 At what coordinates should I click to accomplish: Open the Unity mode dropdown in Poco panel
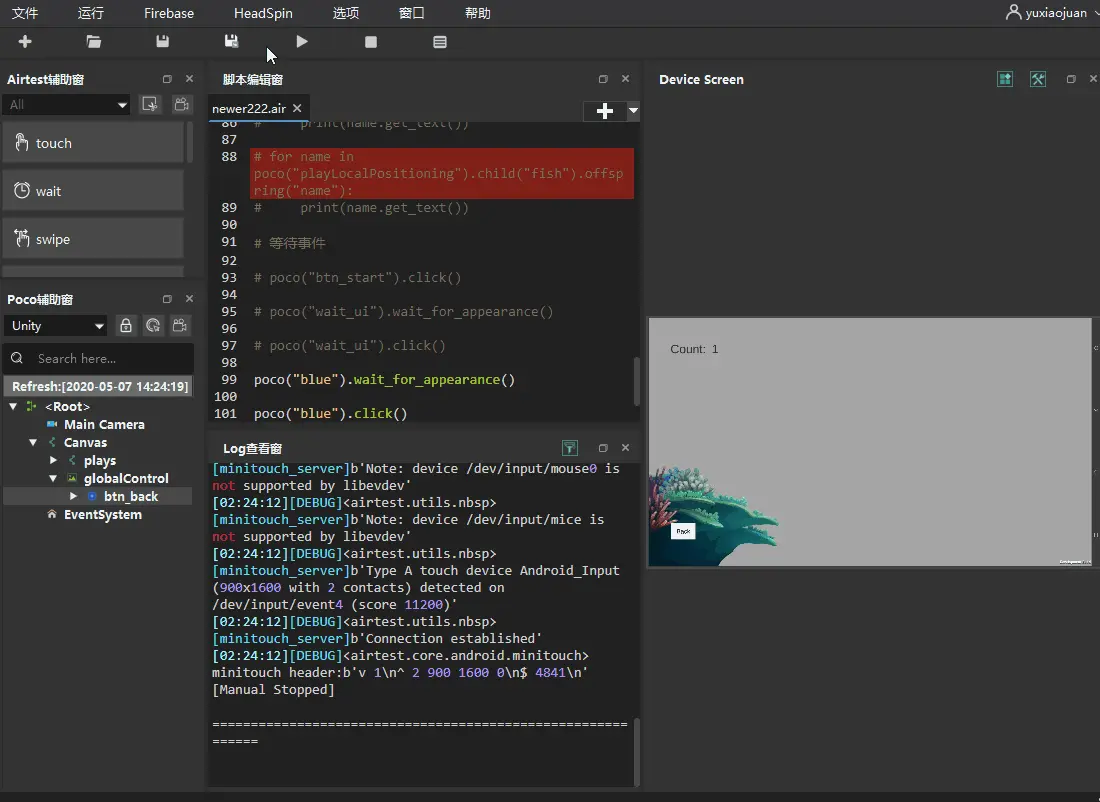tap(55, 325)
